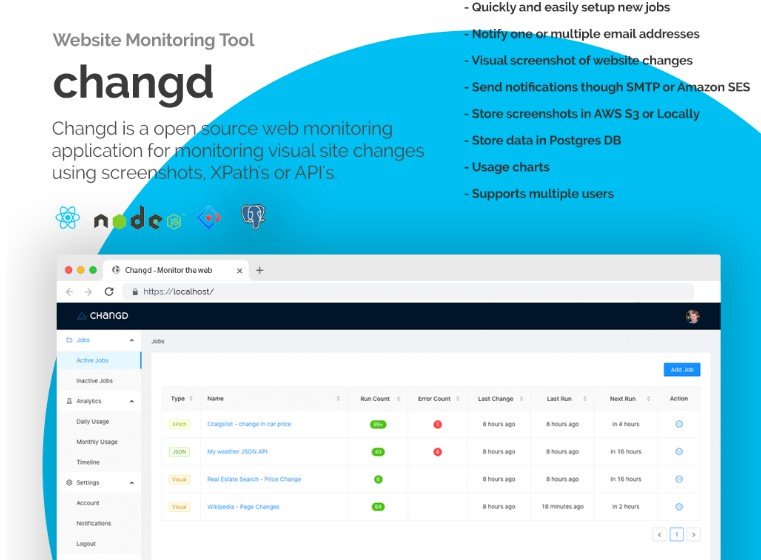Image resolution: width=761 pixels, height=560 pixels.
Task: Click Logout in the sidebar
Action: pos(99,544)
